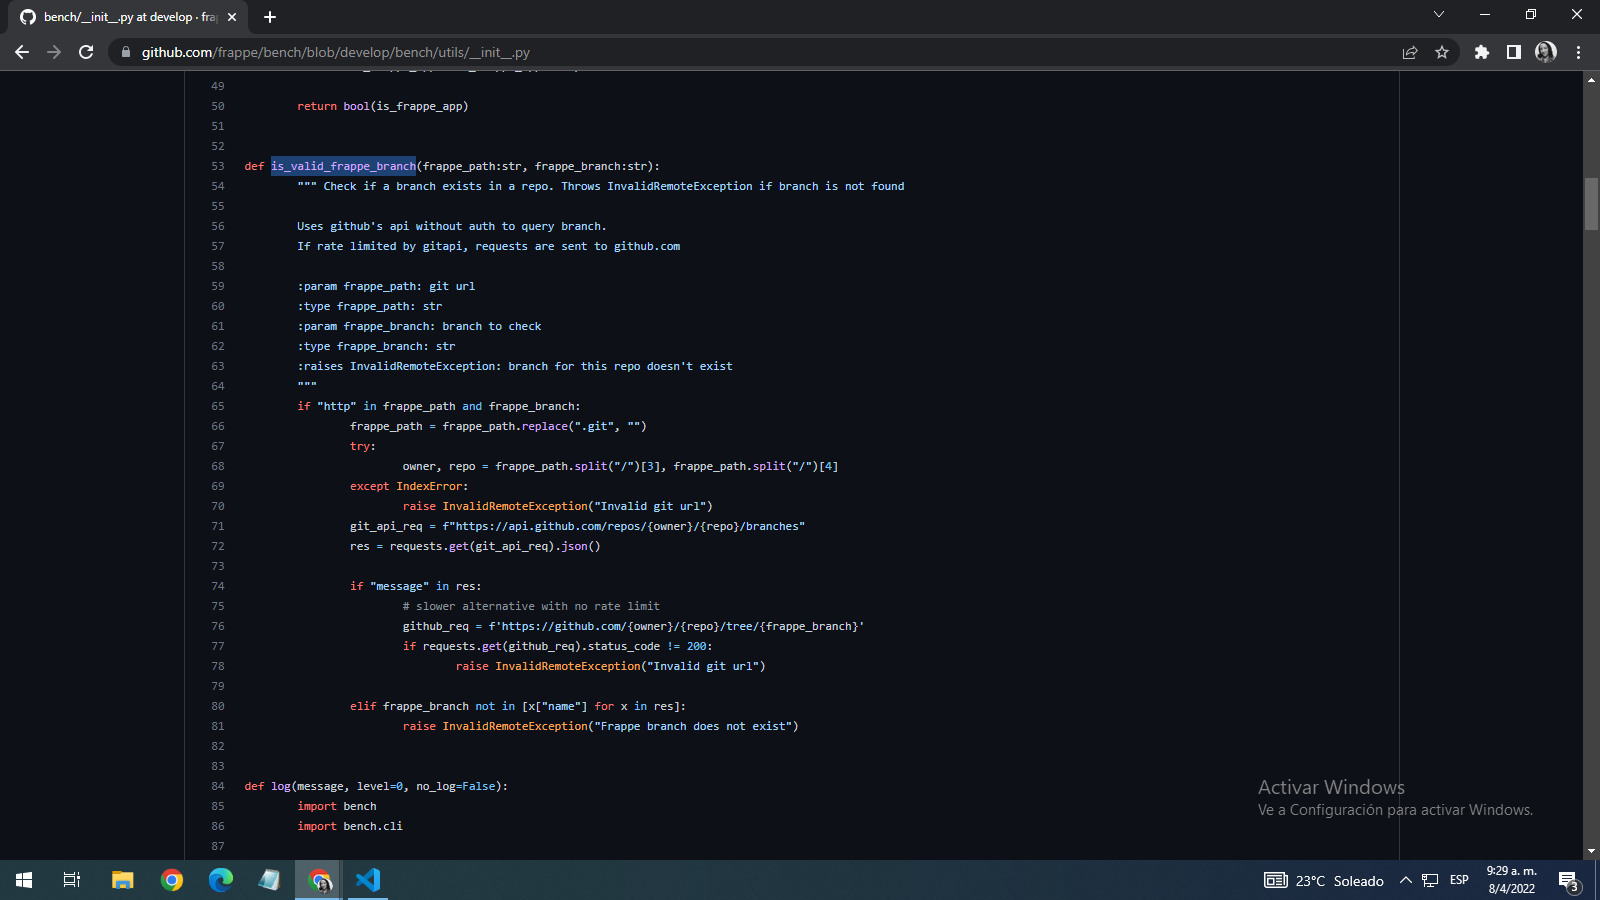Image resolution: width=1600 pixels, height=900 pixels.
Task: Open Chrome's three-dot customize menu
Action: click(1578, 52)
